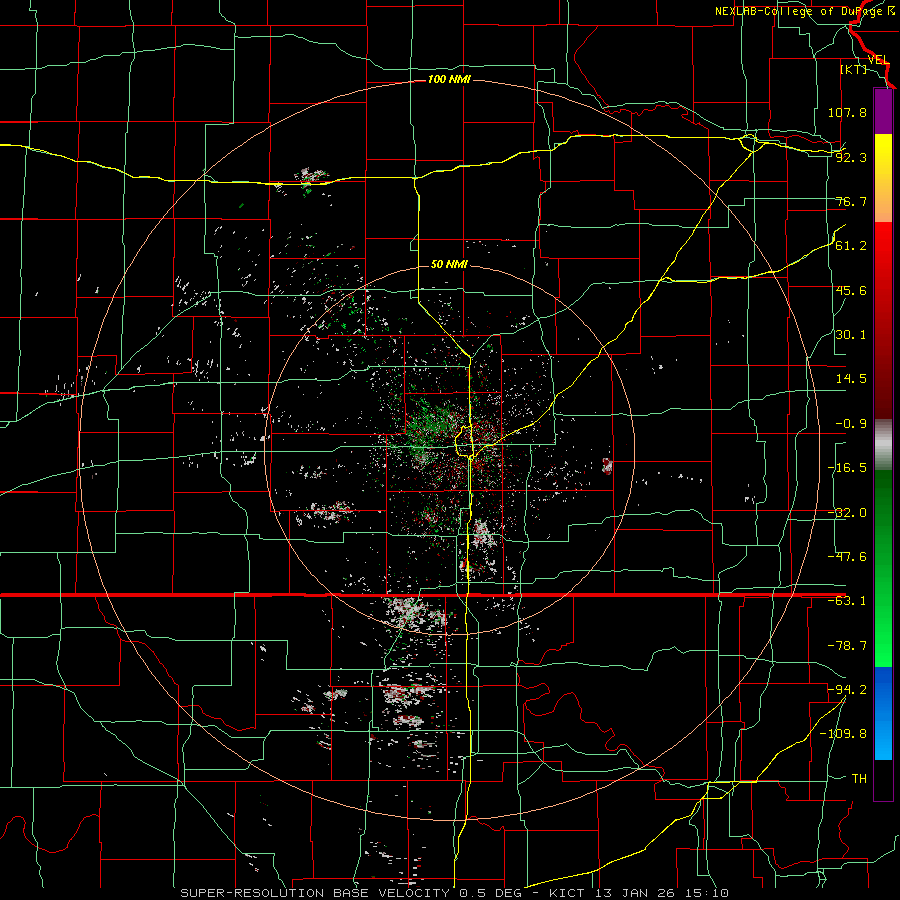Select the -47.6 legend value
The image size is (900, 900).
click(847, 557)
